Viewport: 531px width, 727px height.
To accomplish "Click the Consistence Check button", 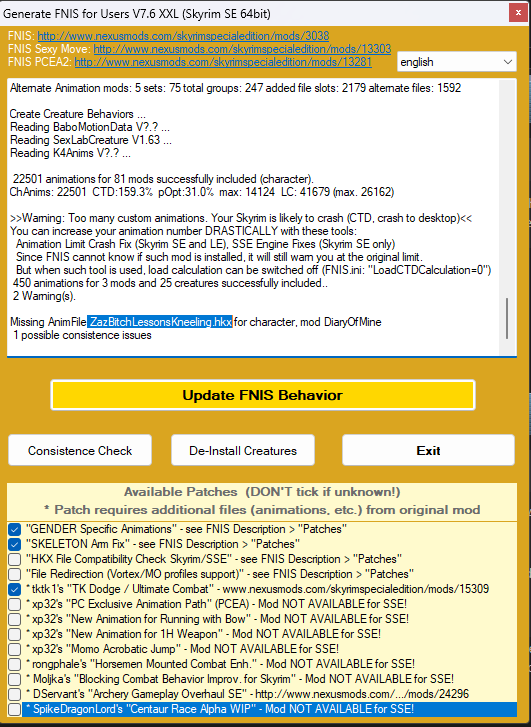I will click(80, 450).
